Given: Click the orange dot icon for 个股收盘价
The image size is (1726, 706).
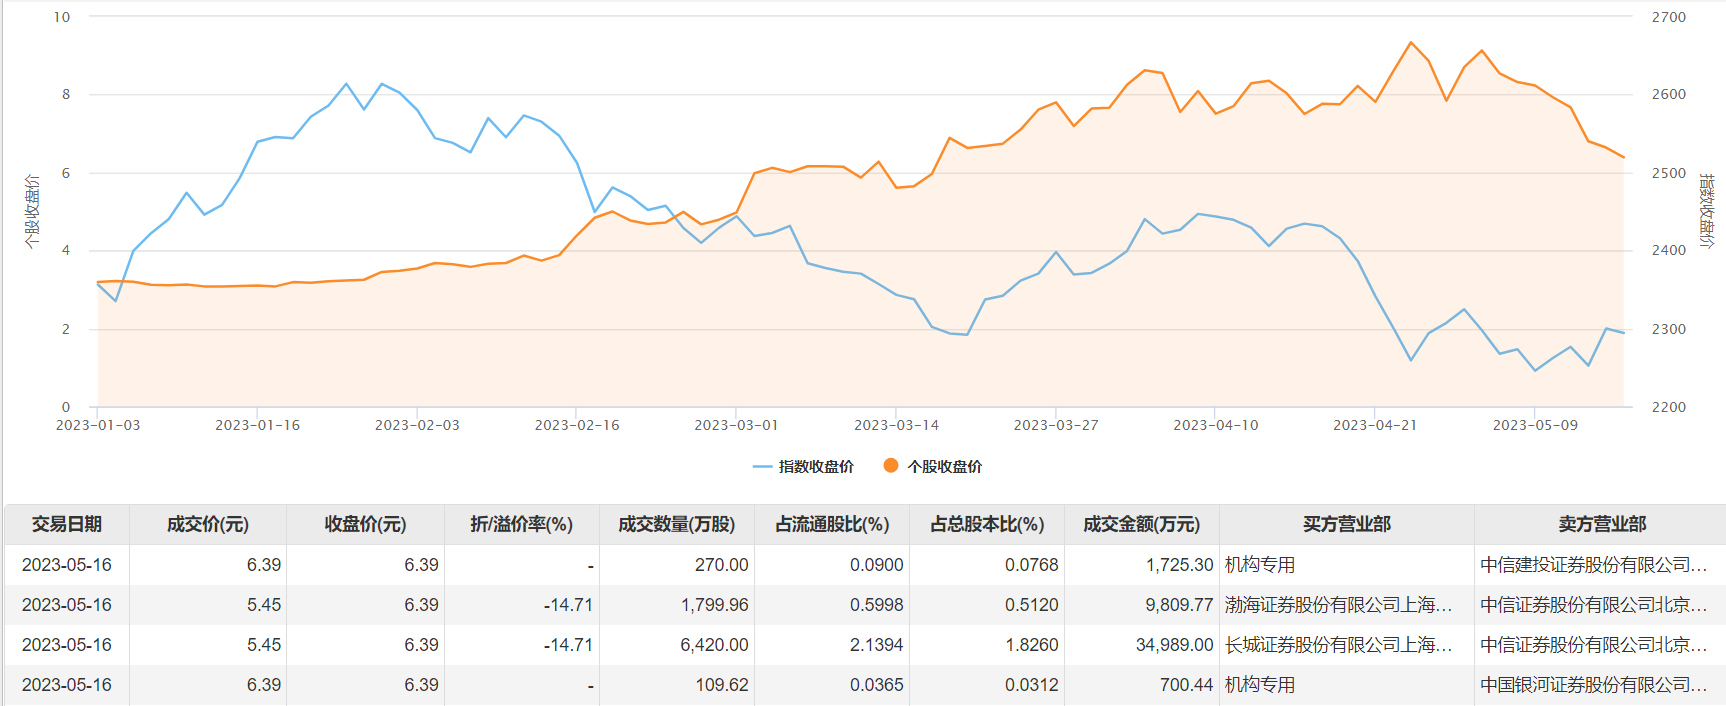Looking at the screenshot, I should pyautogui.click(x=890, y=465).
